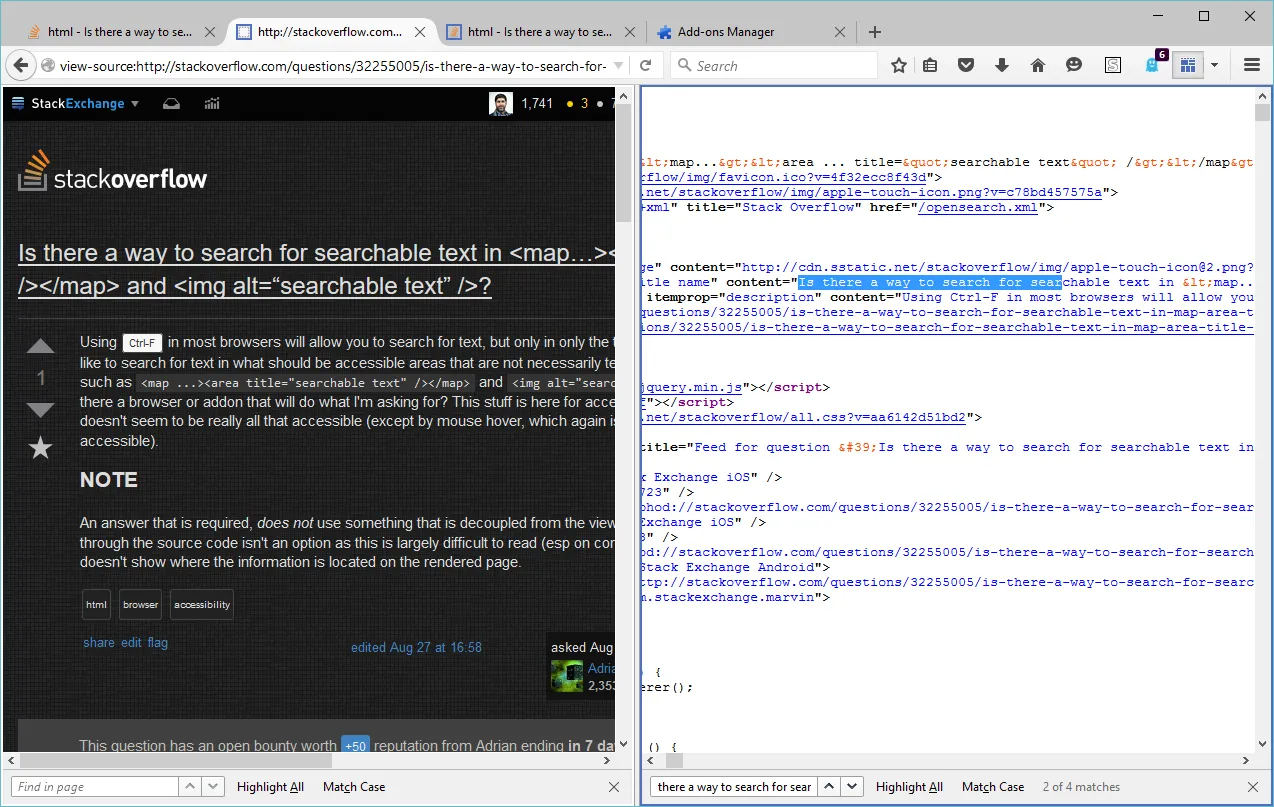Bookmark this page with the star icon
1274x807 pixels.
(x=899, y=65)
